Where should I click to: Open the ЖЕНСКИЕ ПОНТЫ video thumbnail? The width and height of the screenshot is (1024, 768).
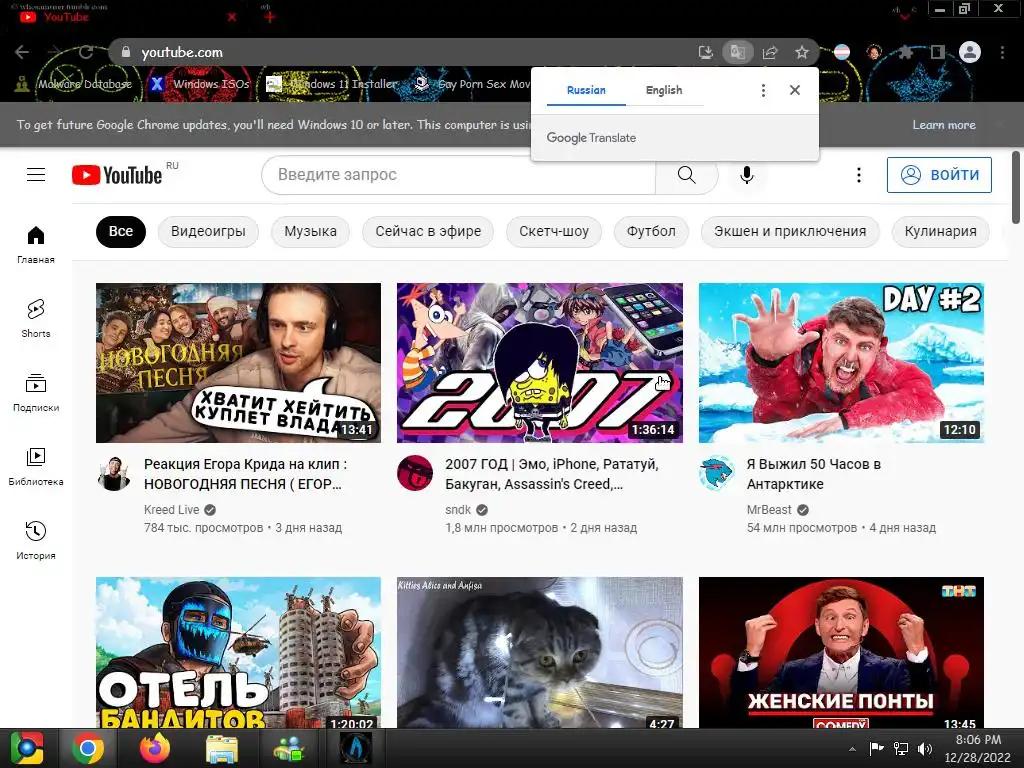tap(841, 652)
